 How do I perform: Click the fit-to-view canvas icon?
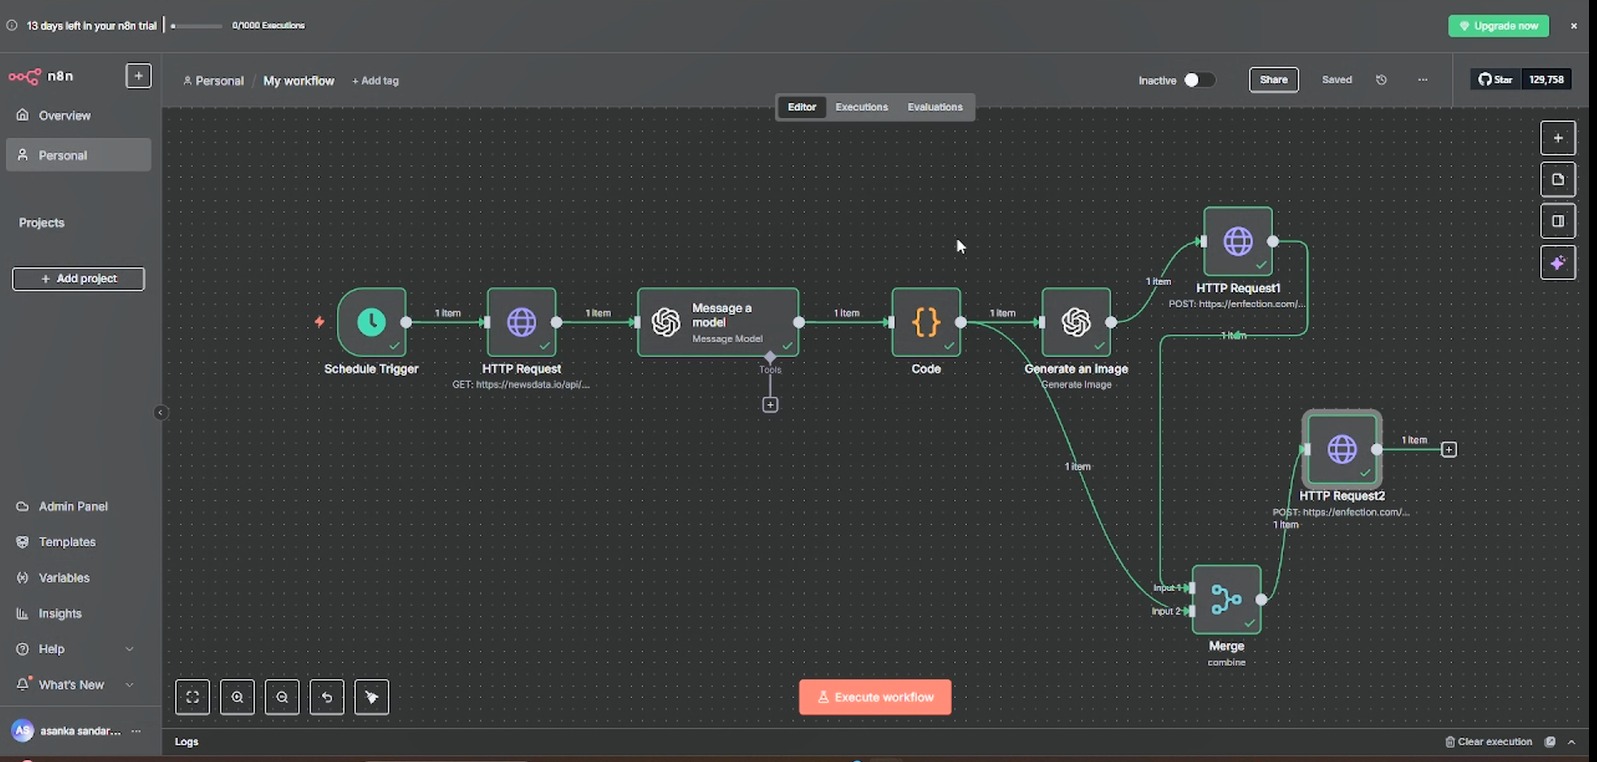(x=193, y=697)
